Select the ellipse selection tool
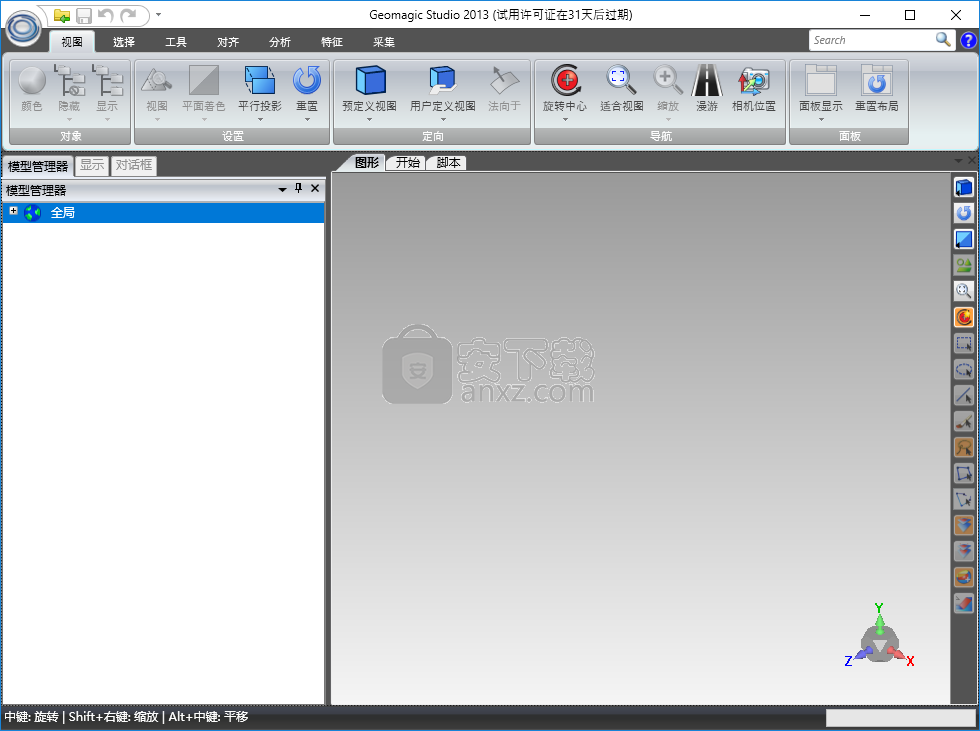This screenshot has height=731, width=980. (x=964, y=369)
